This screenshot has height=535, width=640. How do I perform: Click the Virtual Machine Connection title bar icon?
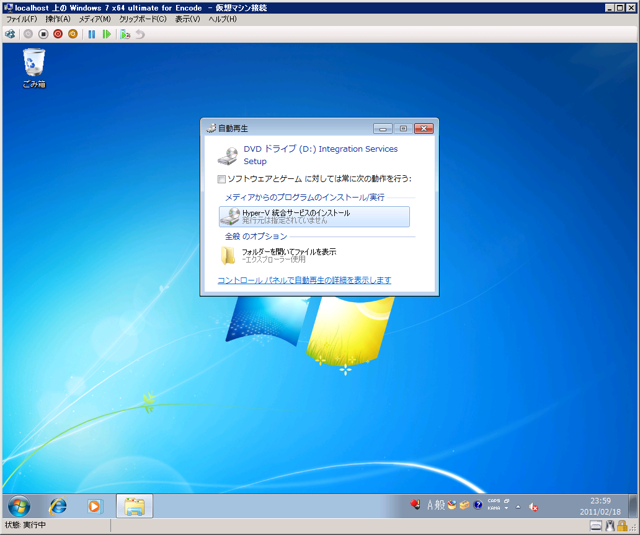[x=8, y=8]
